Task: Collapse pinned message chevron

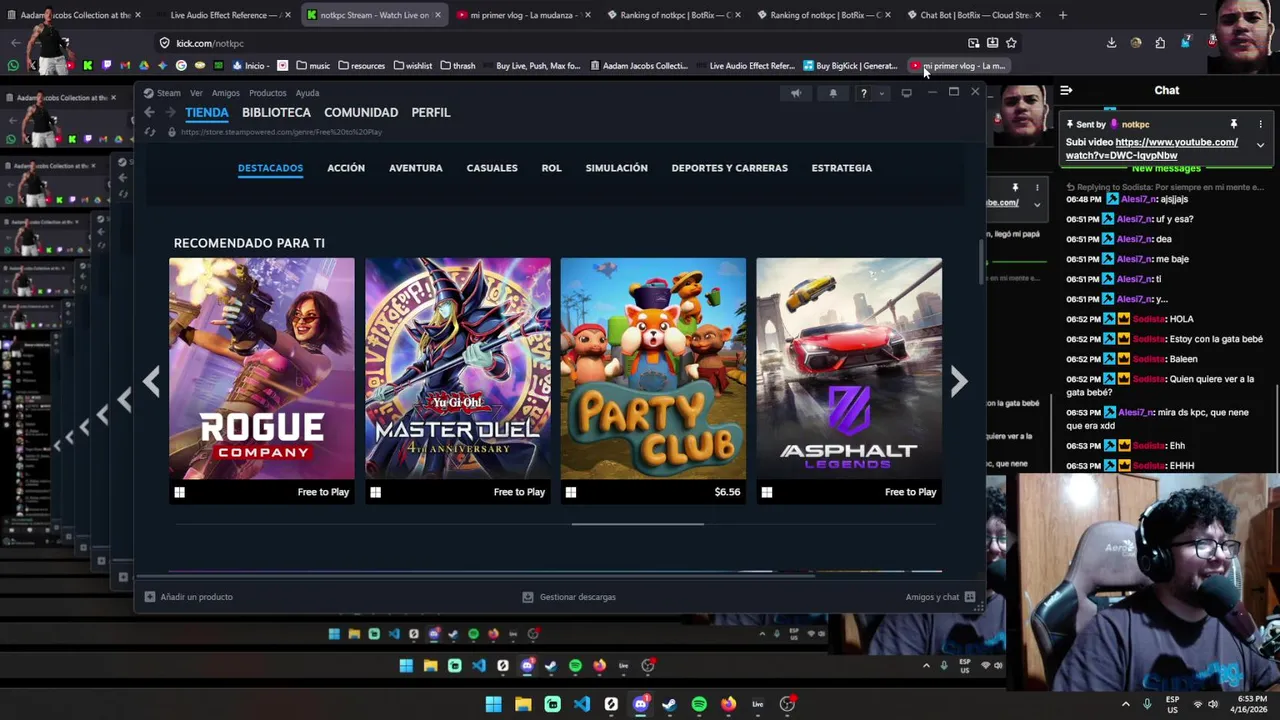Action: pos(1260,145)
